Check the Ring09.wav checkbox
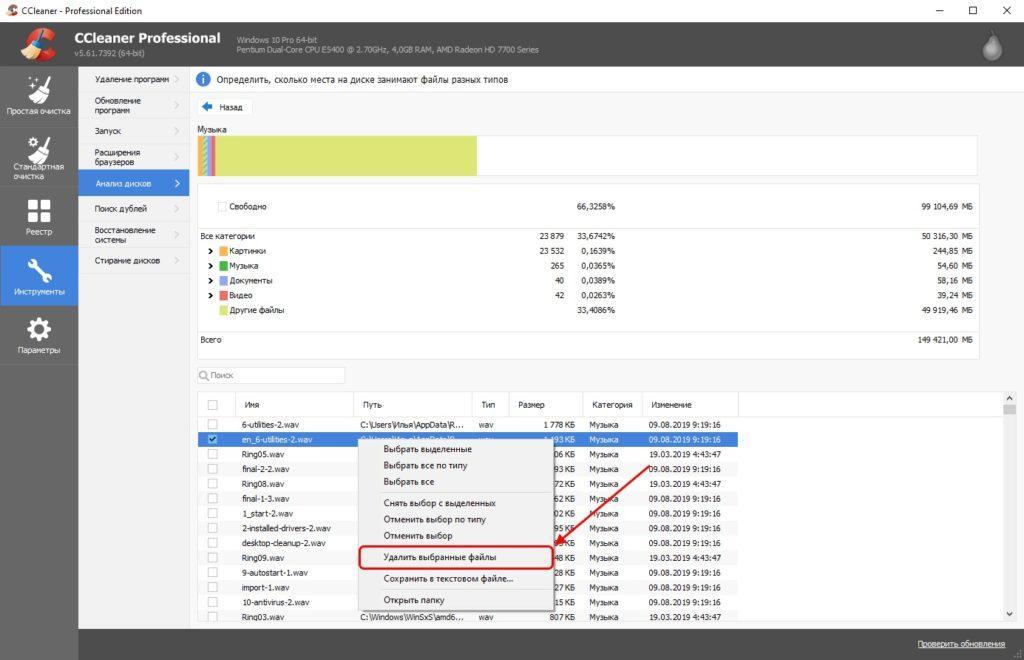 212,558
